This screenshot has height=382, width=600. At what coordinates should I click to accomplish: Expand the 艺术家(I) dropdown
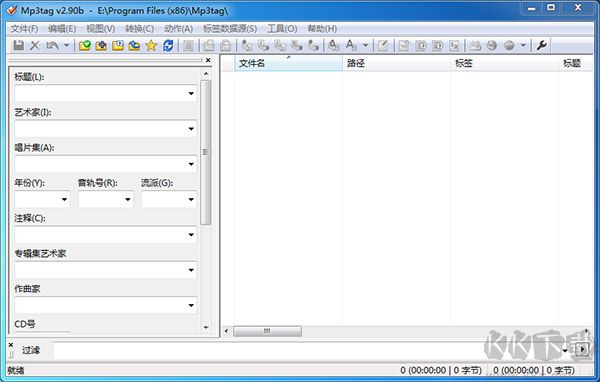(x=191, y=129)
